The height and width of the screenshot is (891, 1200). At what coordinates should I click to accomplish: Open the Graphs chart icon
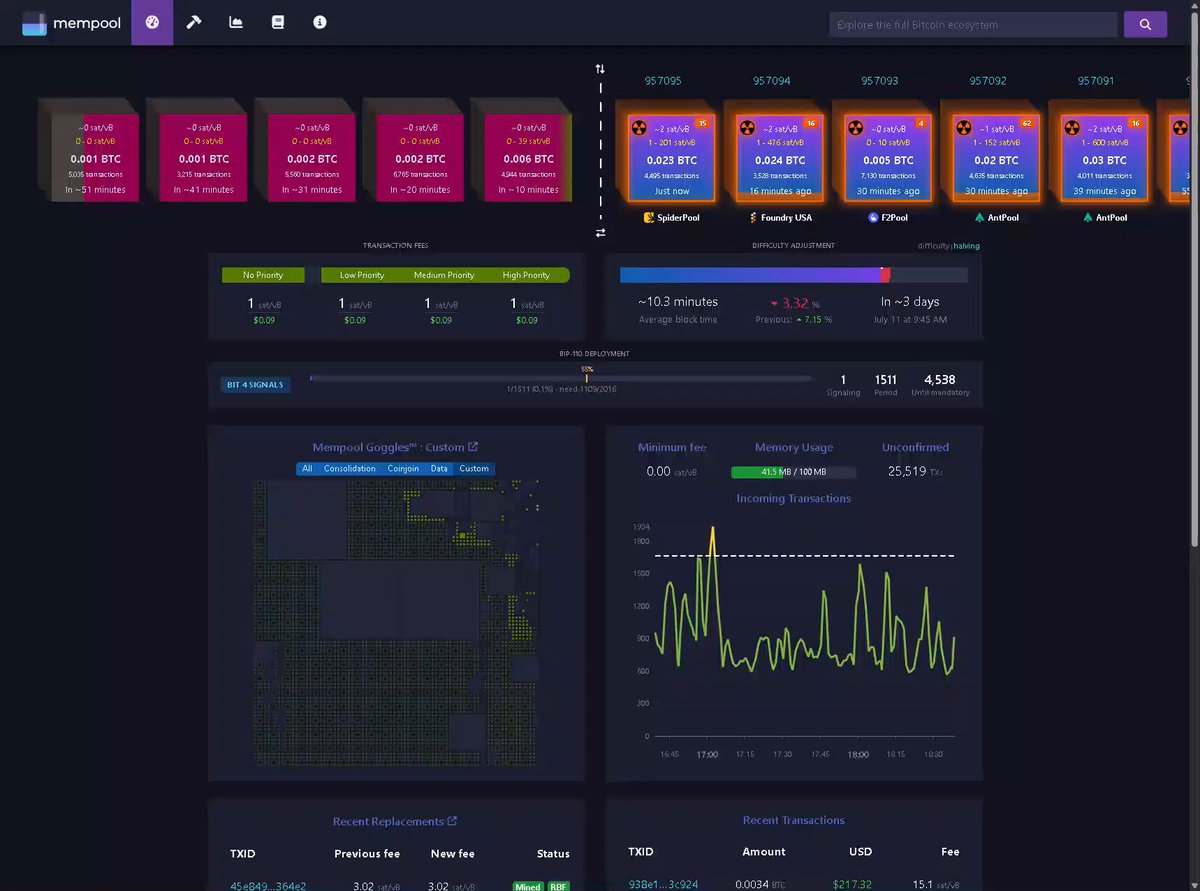236,22
